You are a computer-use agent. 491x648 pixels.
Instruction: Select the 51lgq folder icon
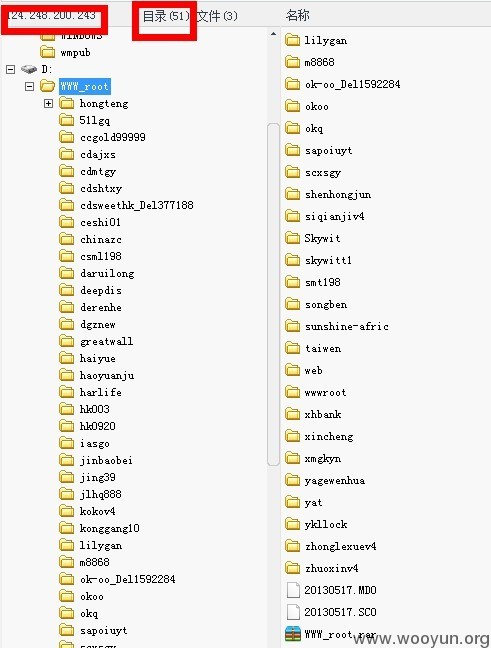point(67,120)
